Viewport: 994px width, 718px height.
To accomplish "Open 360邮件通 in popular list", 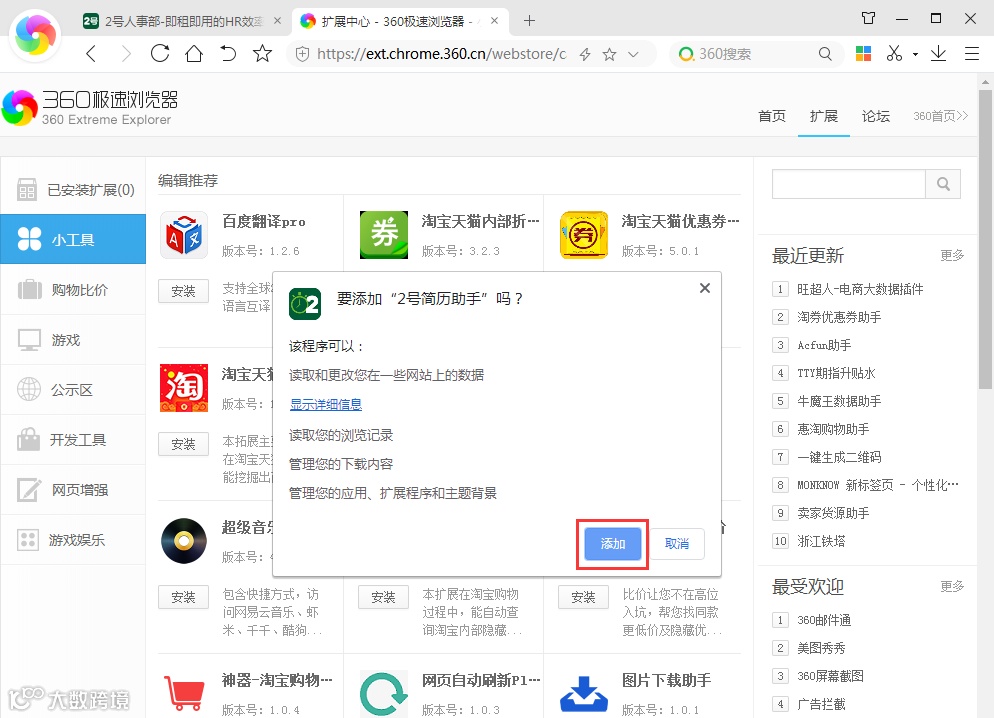I will click(823, 620).
